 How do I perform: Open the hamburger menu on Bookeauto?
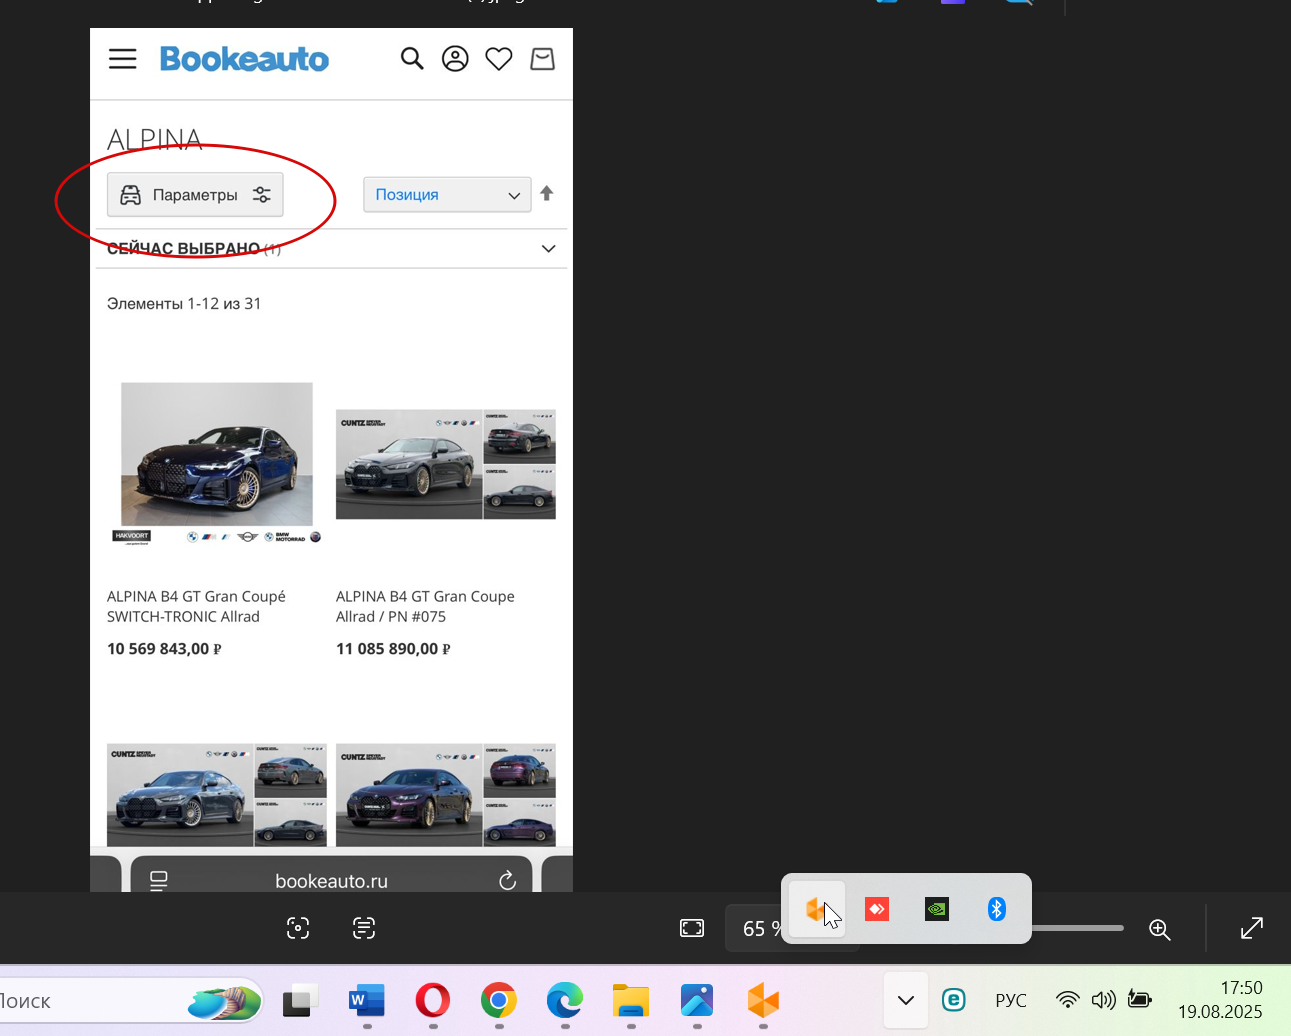click(122, 59)
